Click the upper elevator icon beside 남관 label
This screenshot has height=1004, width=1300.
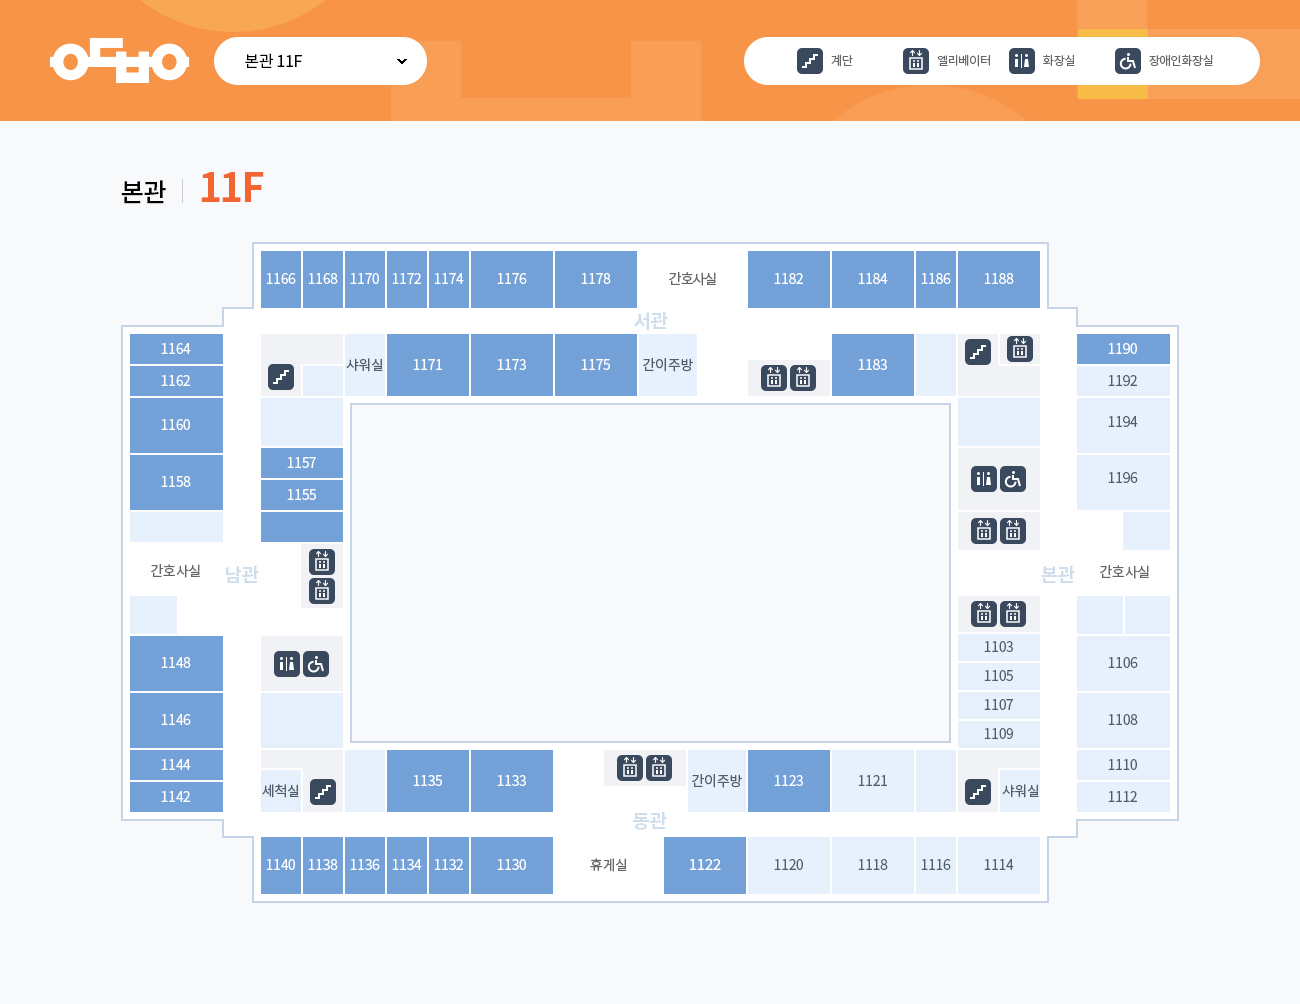pyautogui.click(x=322, y=561)
